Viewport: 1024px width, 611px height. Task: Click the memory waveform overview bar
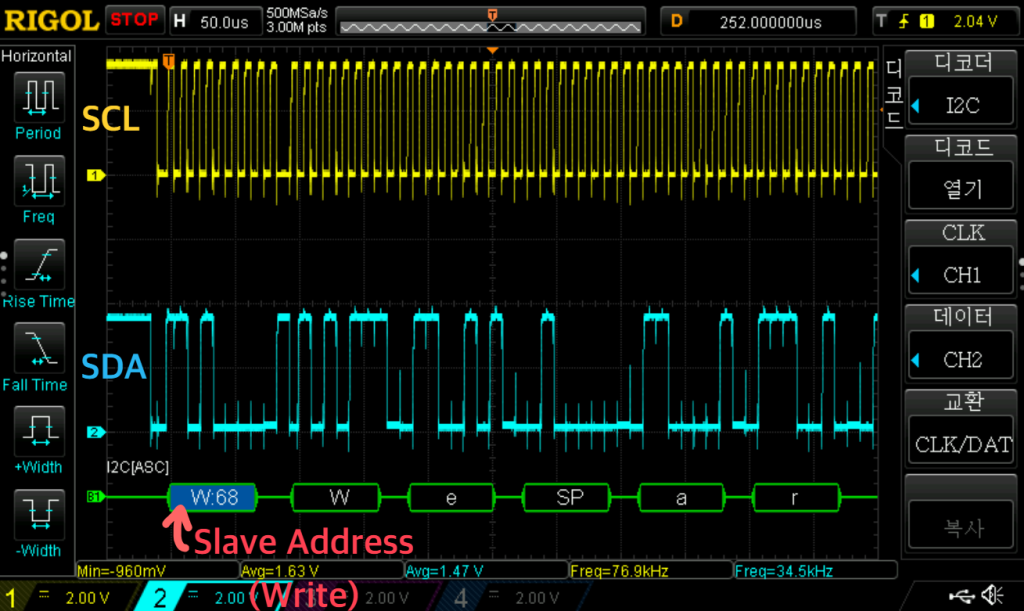pos(490,22)
